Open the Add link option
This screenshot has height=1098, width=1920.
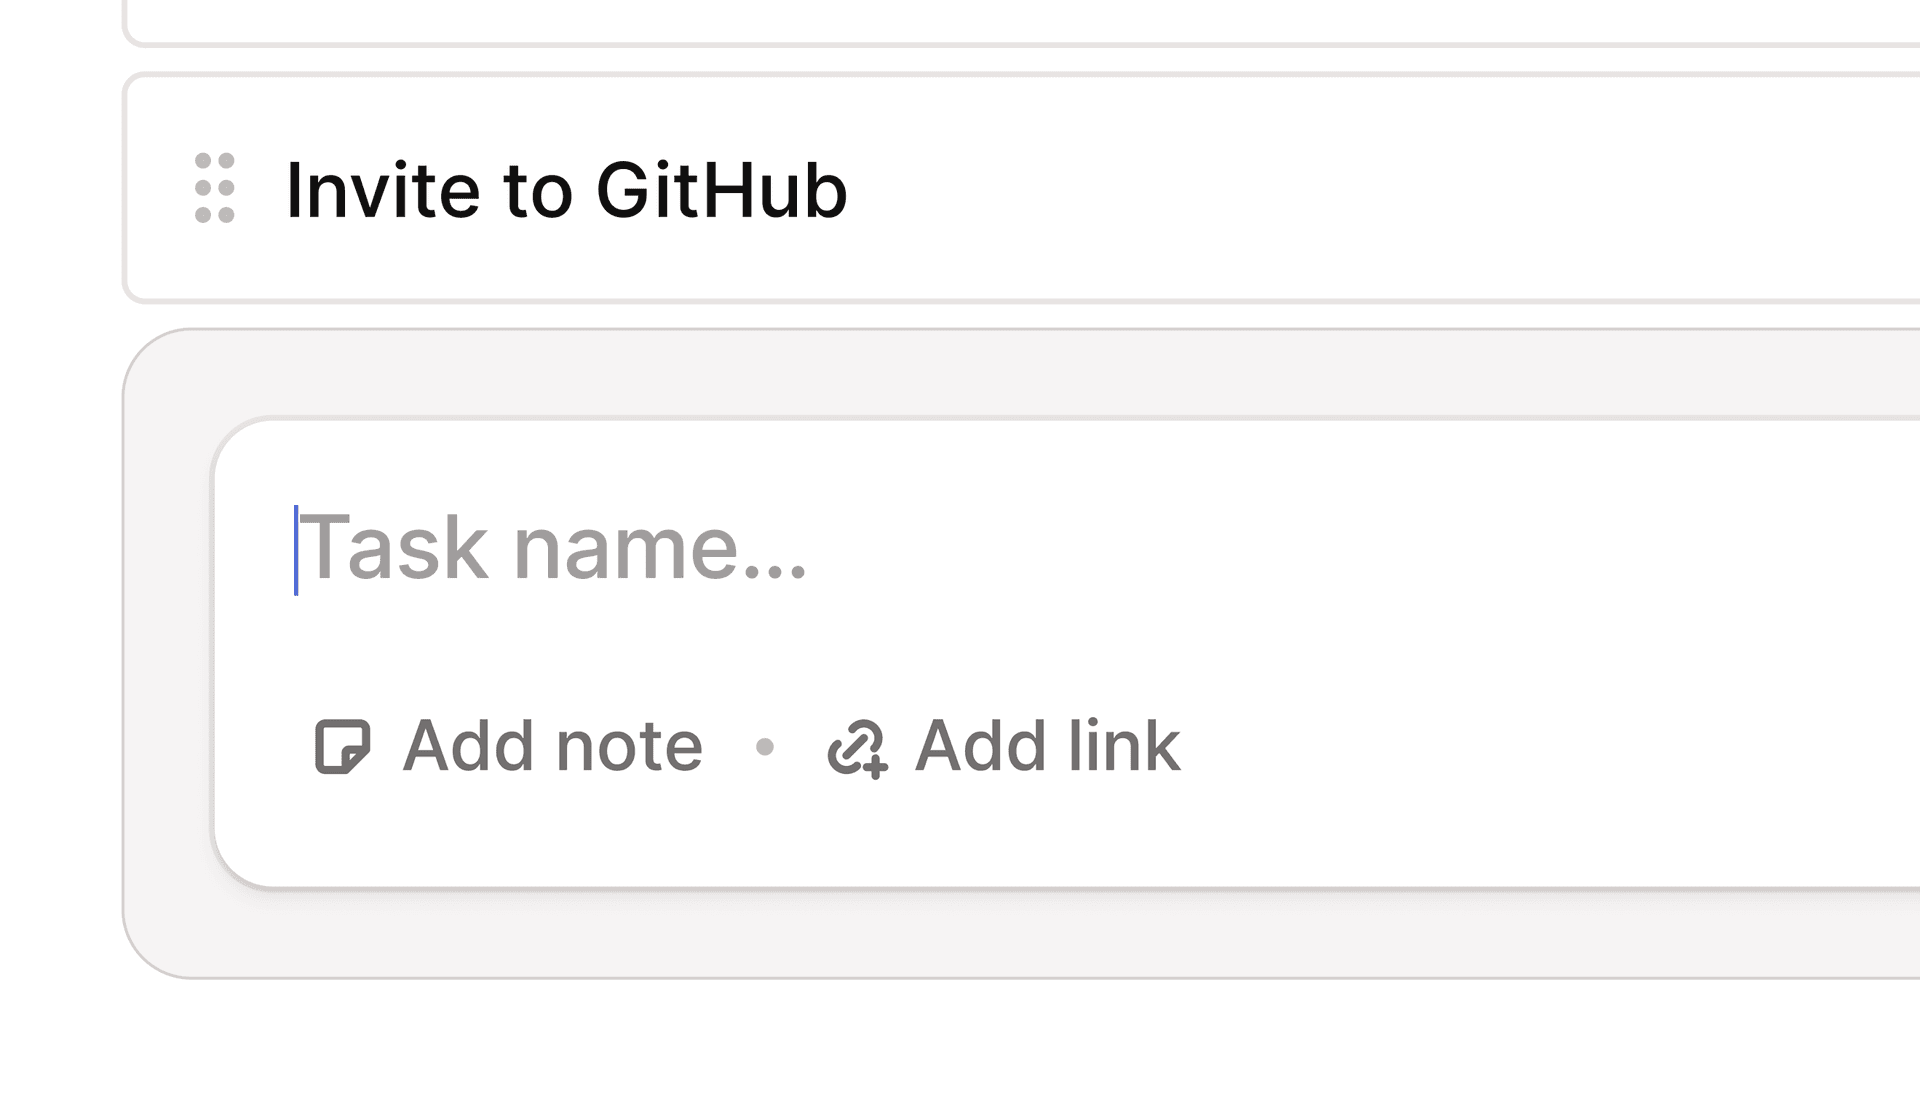point(1000,745)
